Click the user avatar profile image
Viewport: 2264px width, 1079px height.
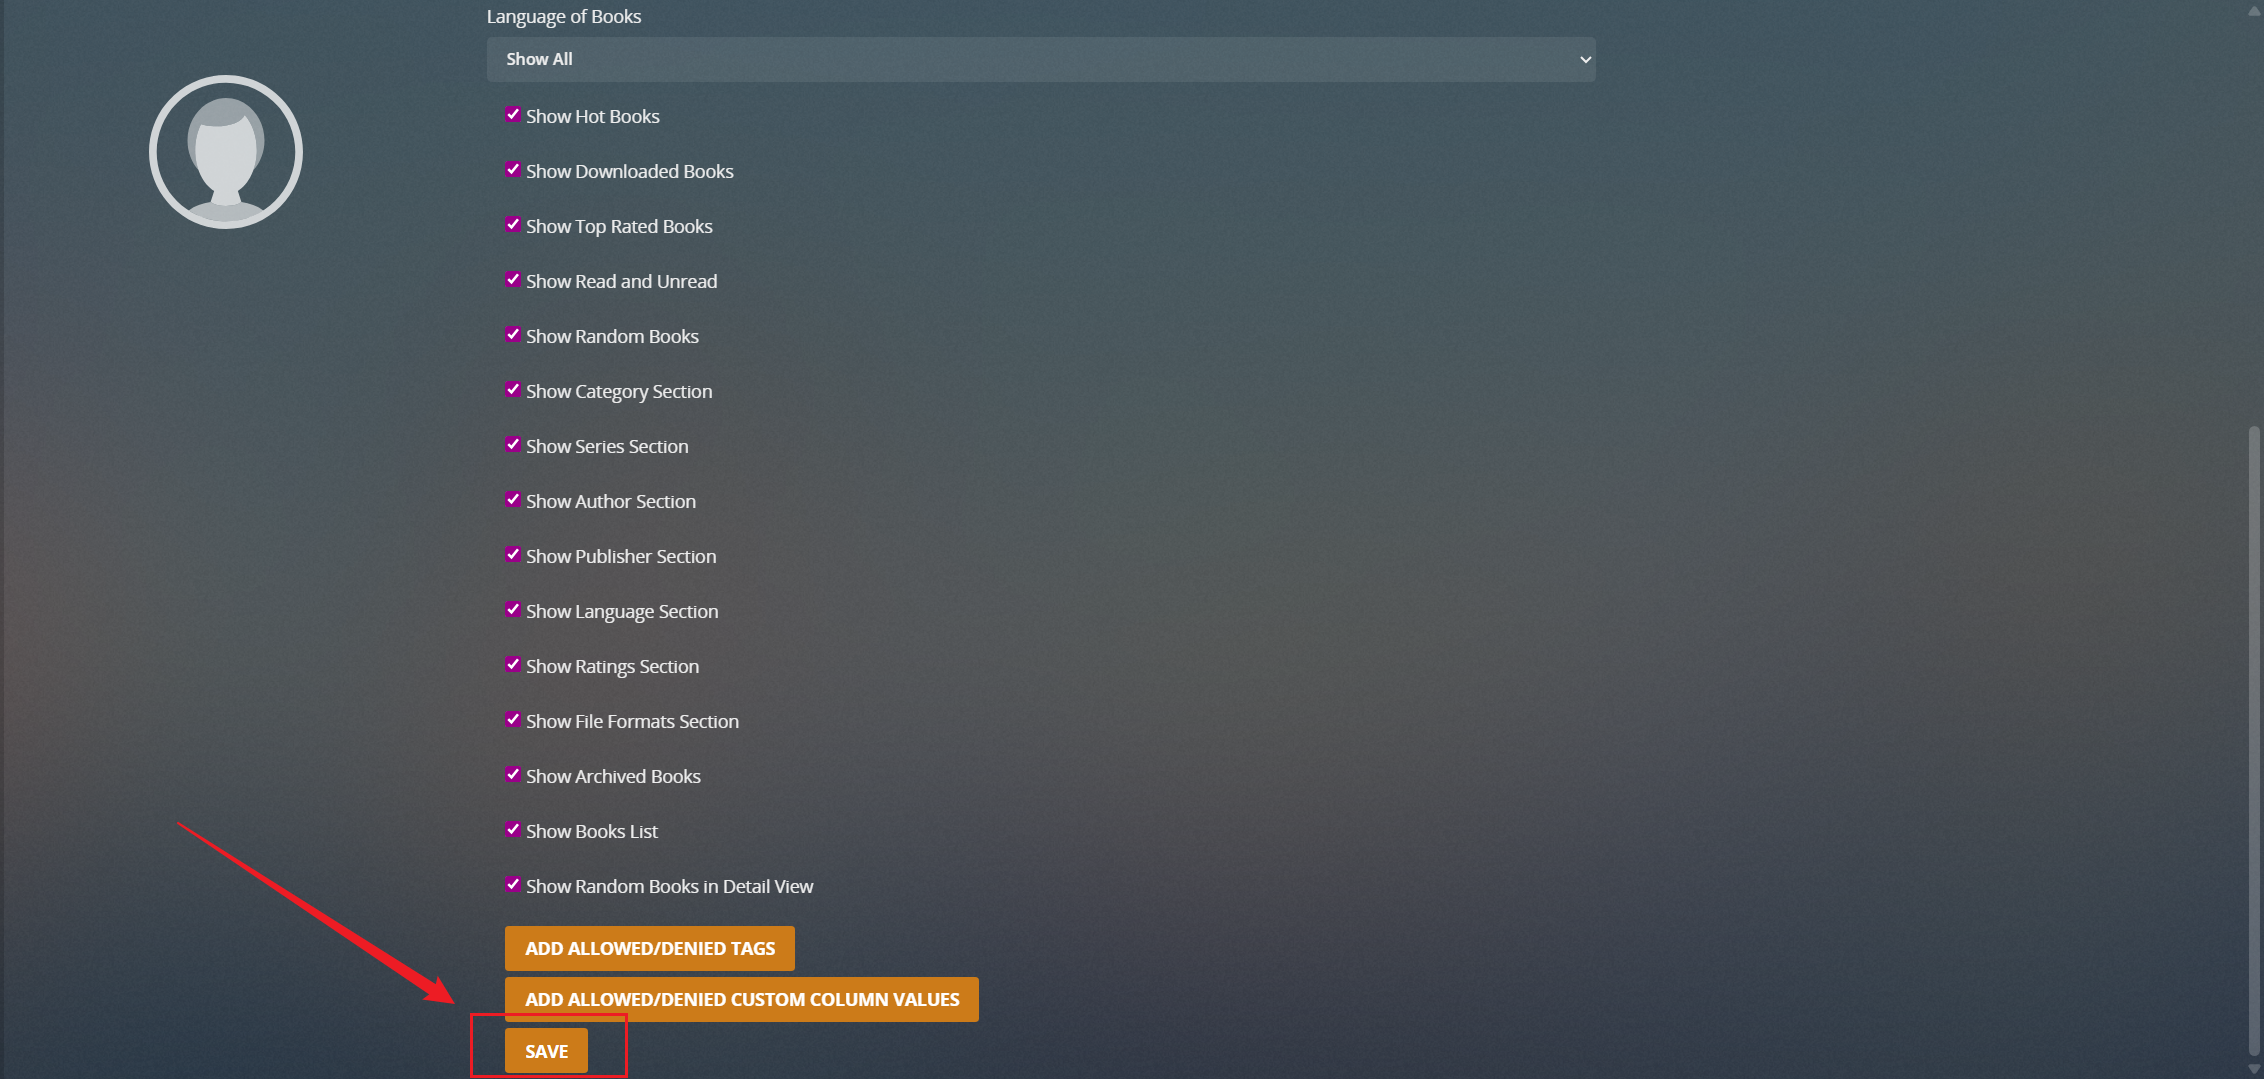[226, 152]
